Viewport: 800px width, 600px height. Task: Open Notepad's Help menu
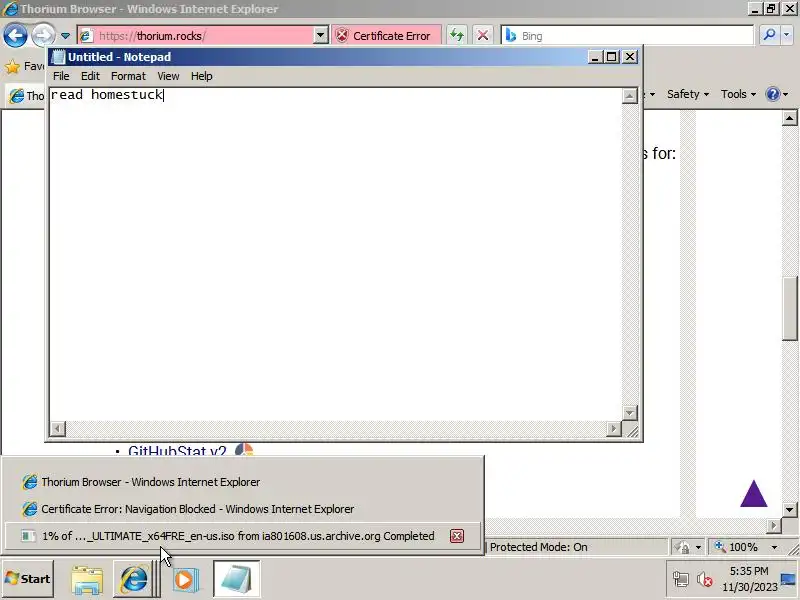point(202,76)
